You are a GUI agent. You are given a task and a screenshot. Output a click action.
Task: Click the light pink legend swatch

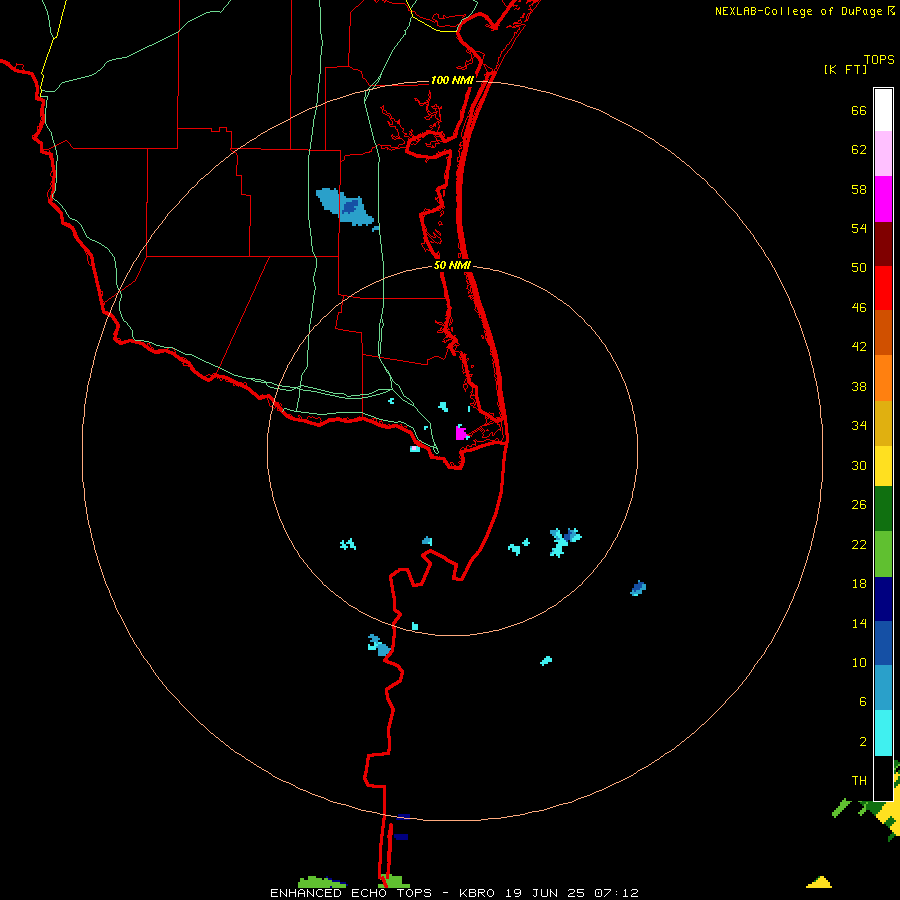883,154
